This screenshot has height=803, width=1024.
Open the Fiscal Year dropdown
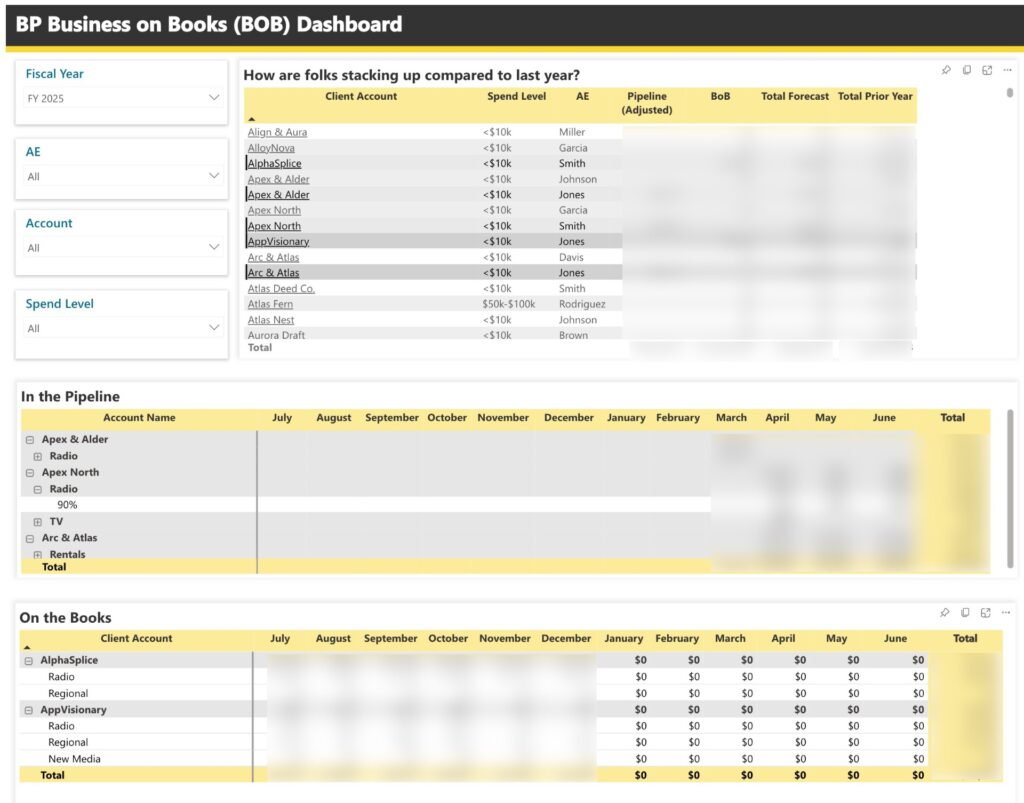pyautogui.click(x=122, y=98)
